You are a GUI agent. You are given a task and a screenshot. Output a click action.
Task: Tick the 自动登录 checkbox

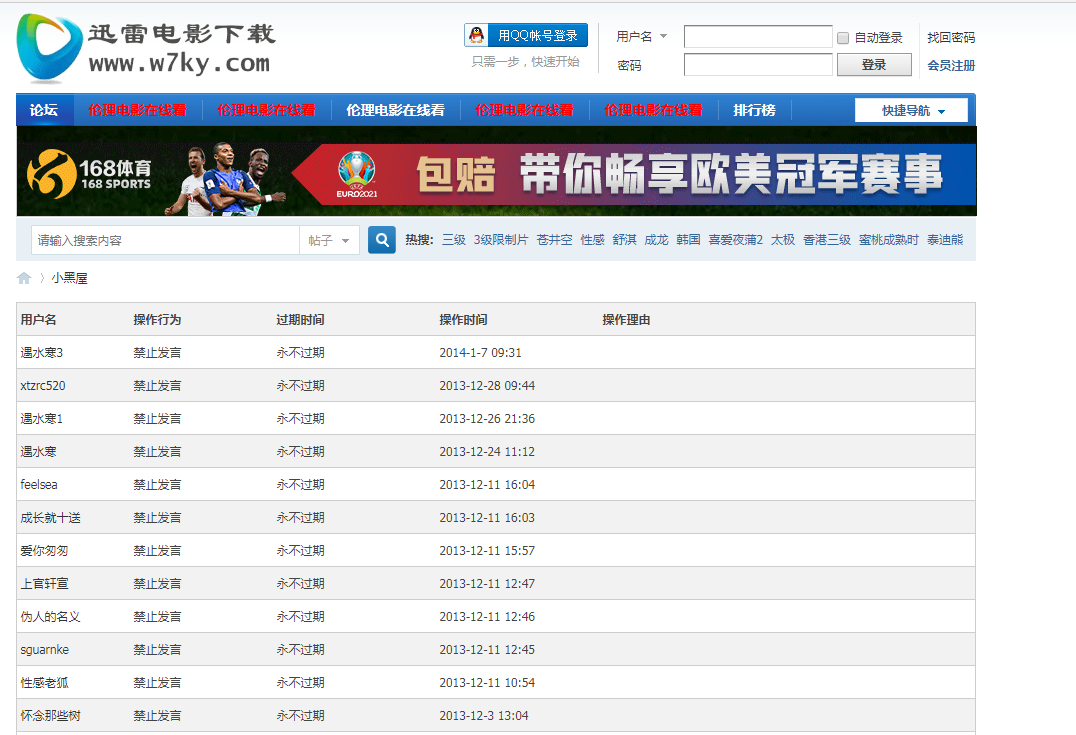843,38
